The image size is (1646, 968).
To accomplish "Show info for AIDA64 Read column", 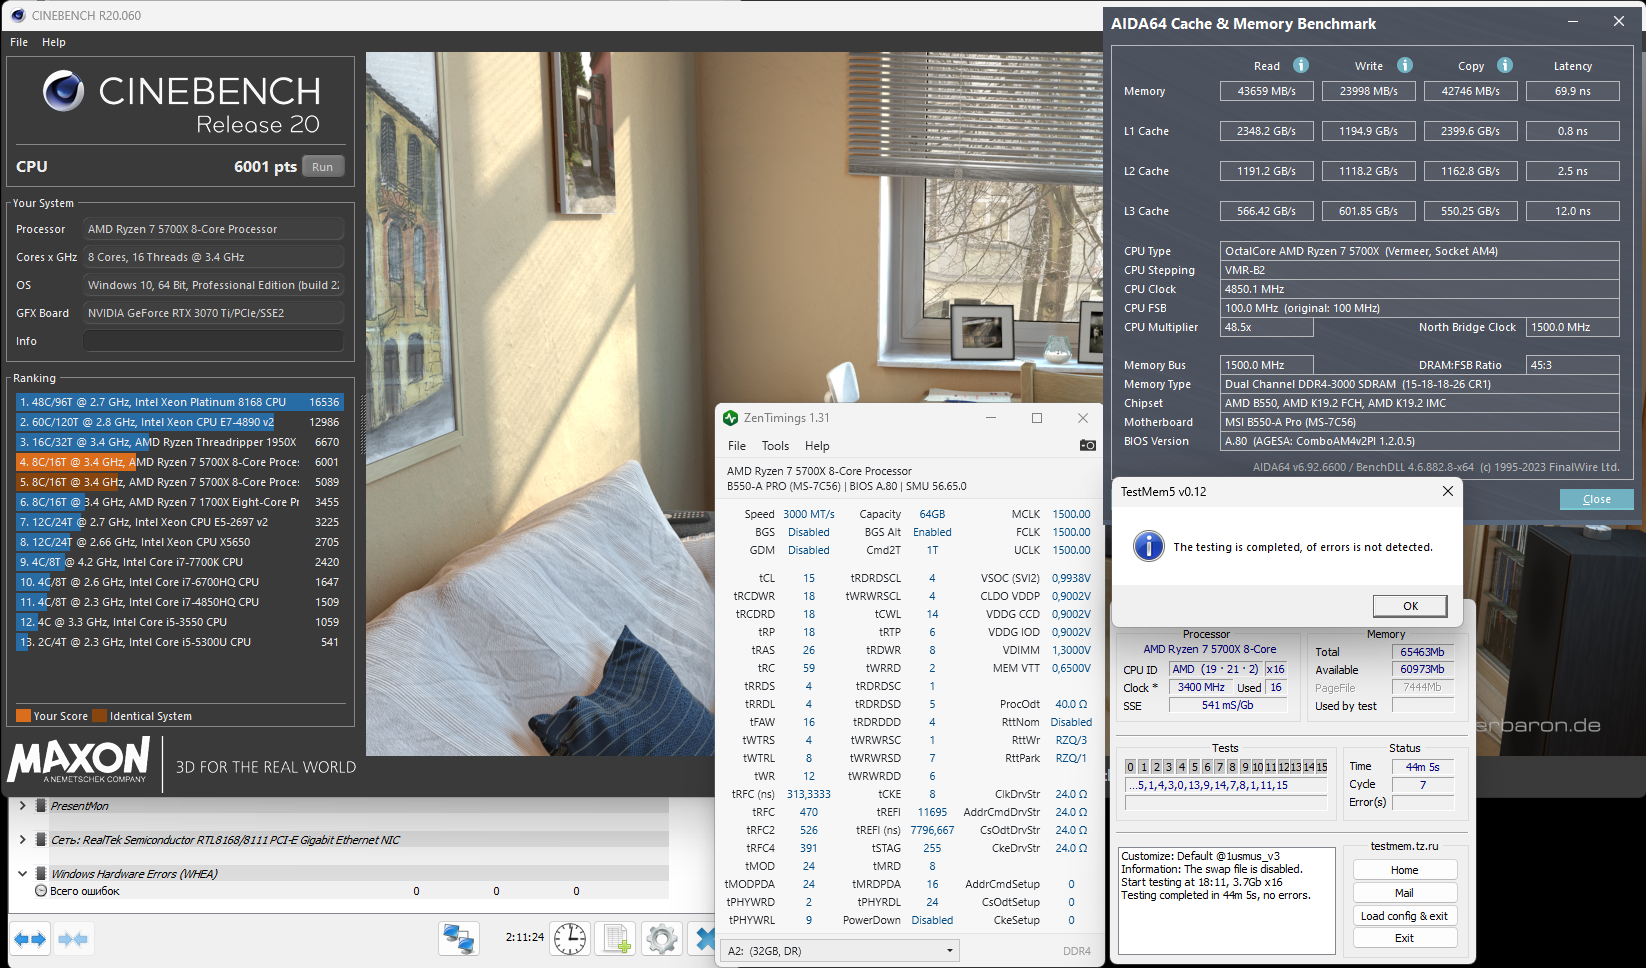I will click(x=1301, y=65).
